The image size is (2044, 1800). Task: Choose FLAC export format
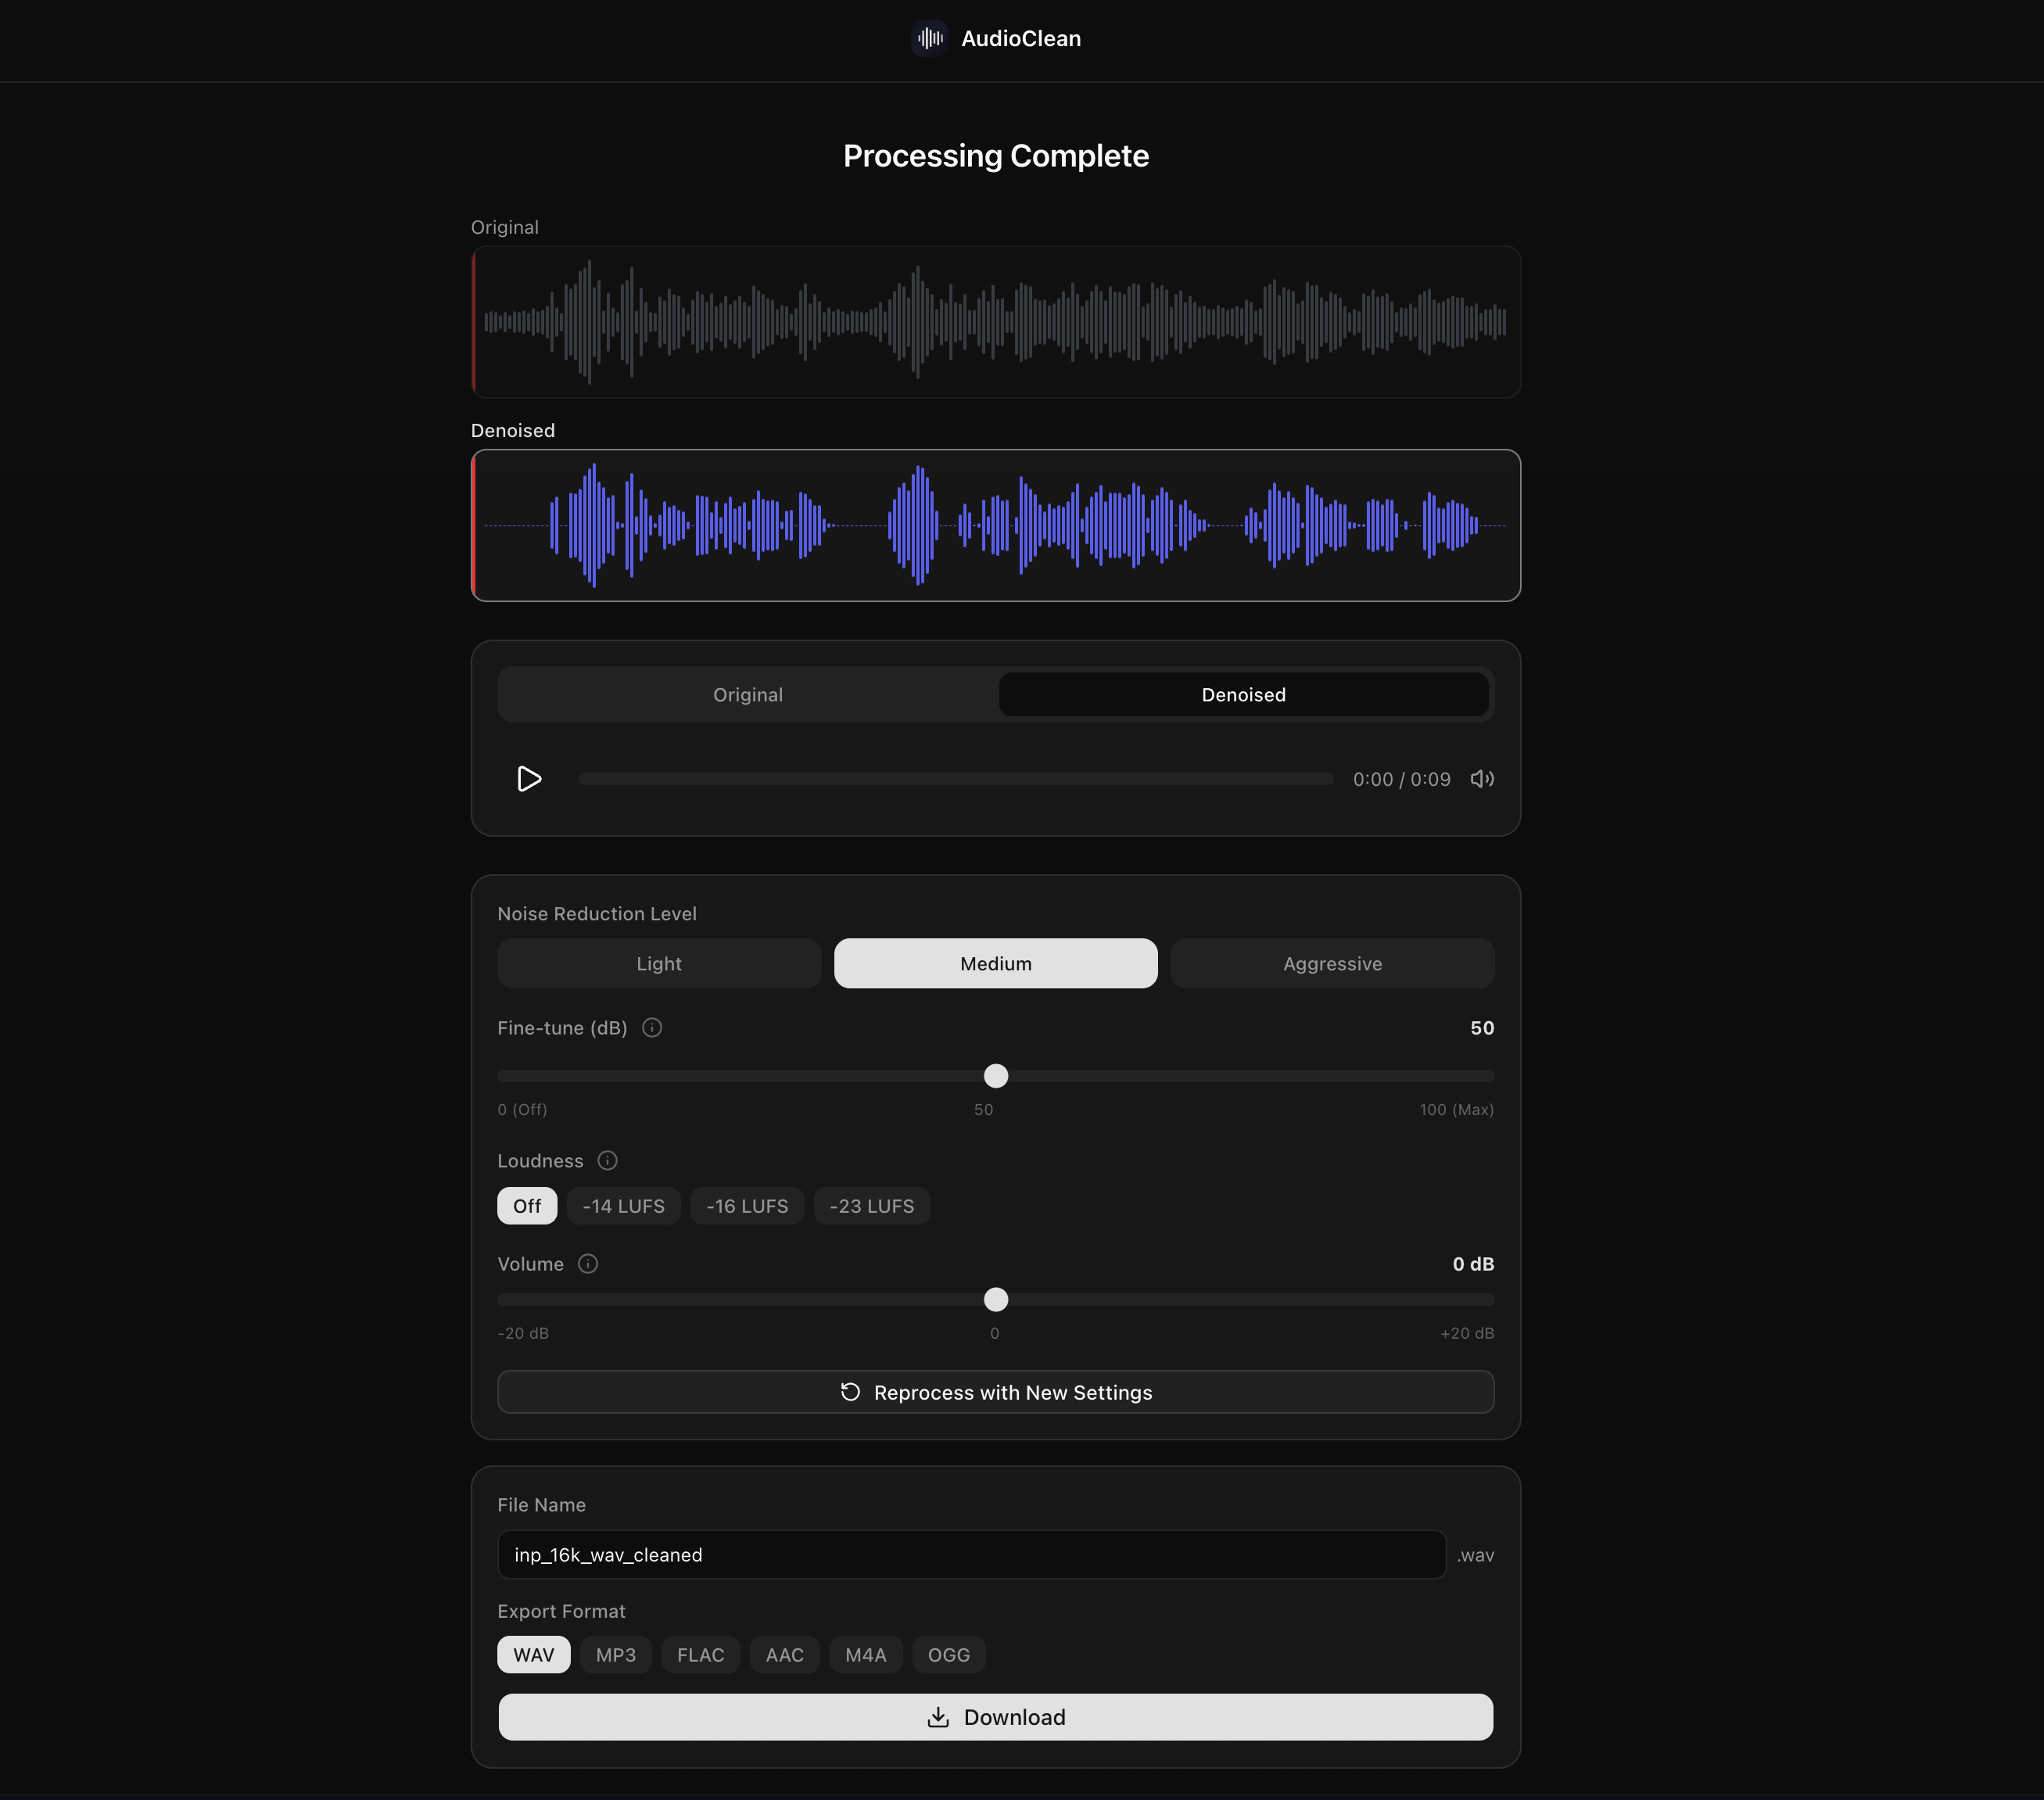click(700, 1654)
